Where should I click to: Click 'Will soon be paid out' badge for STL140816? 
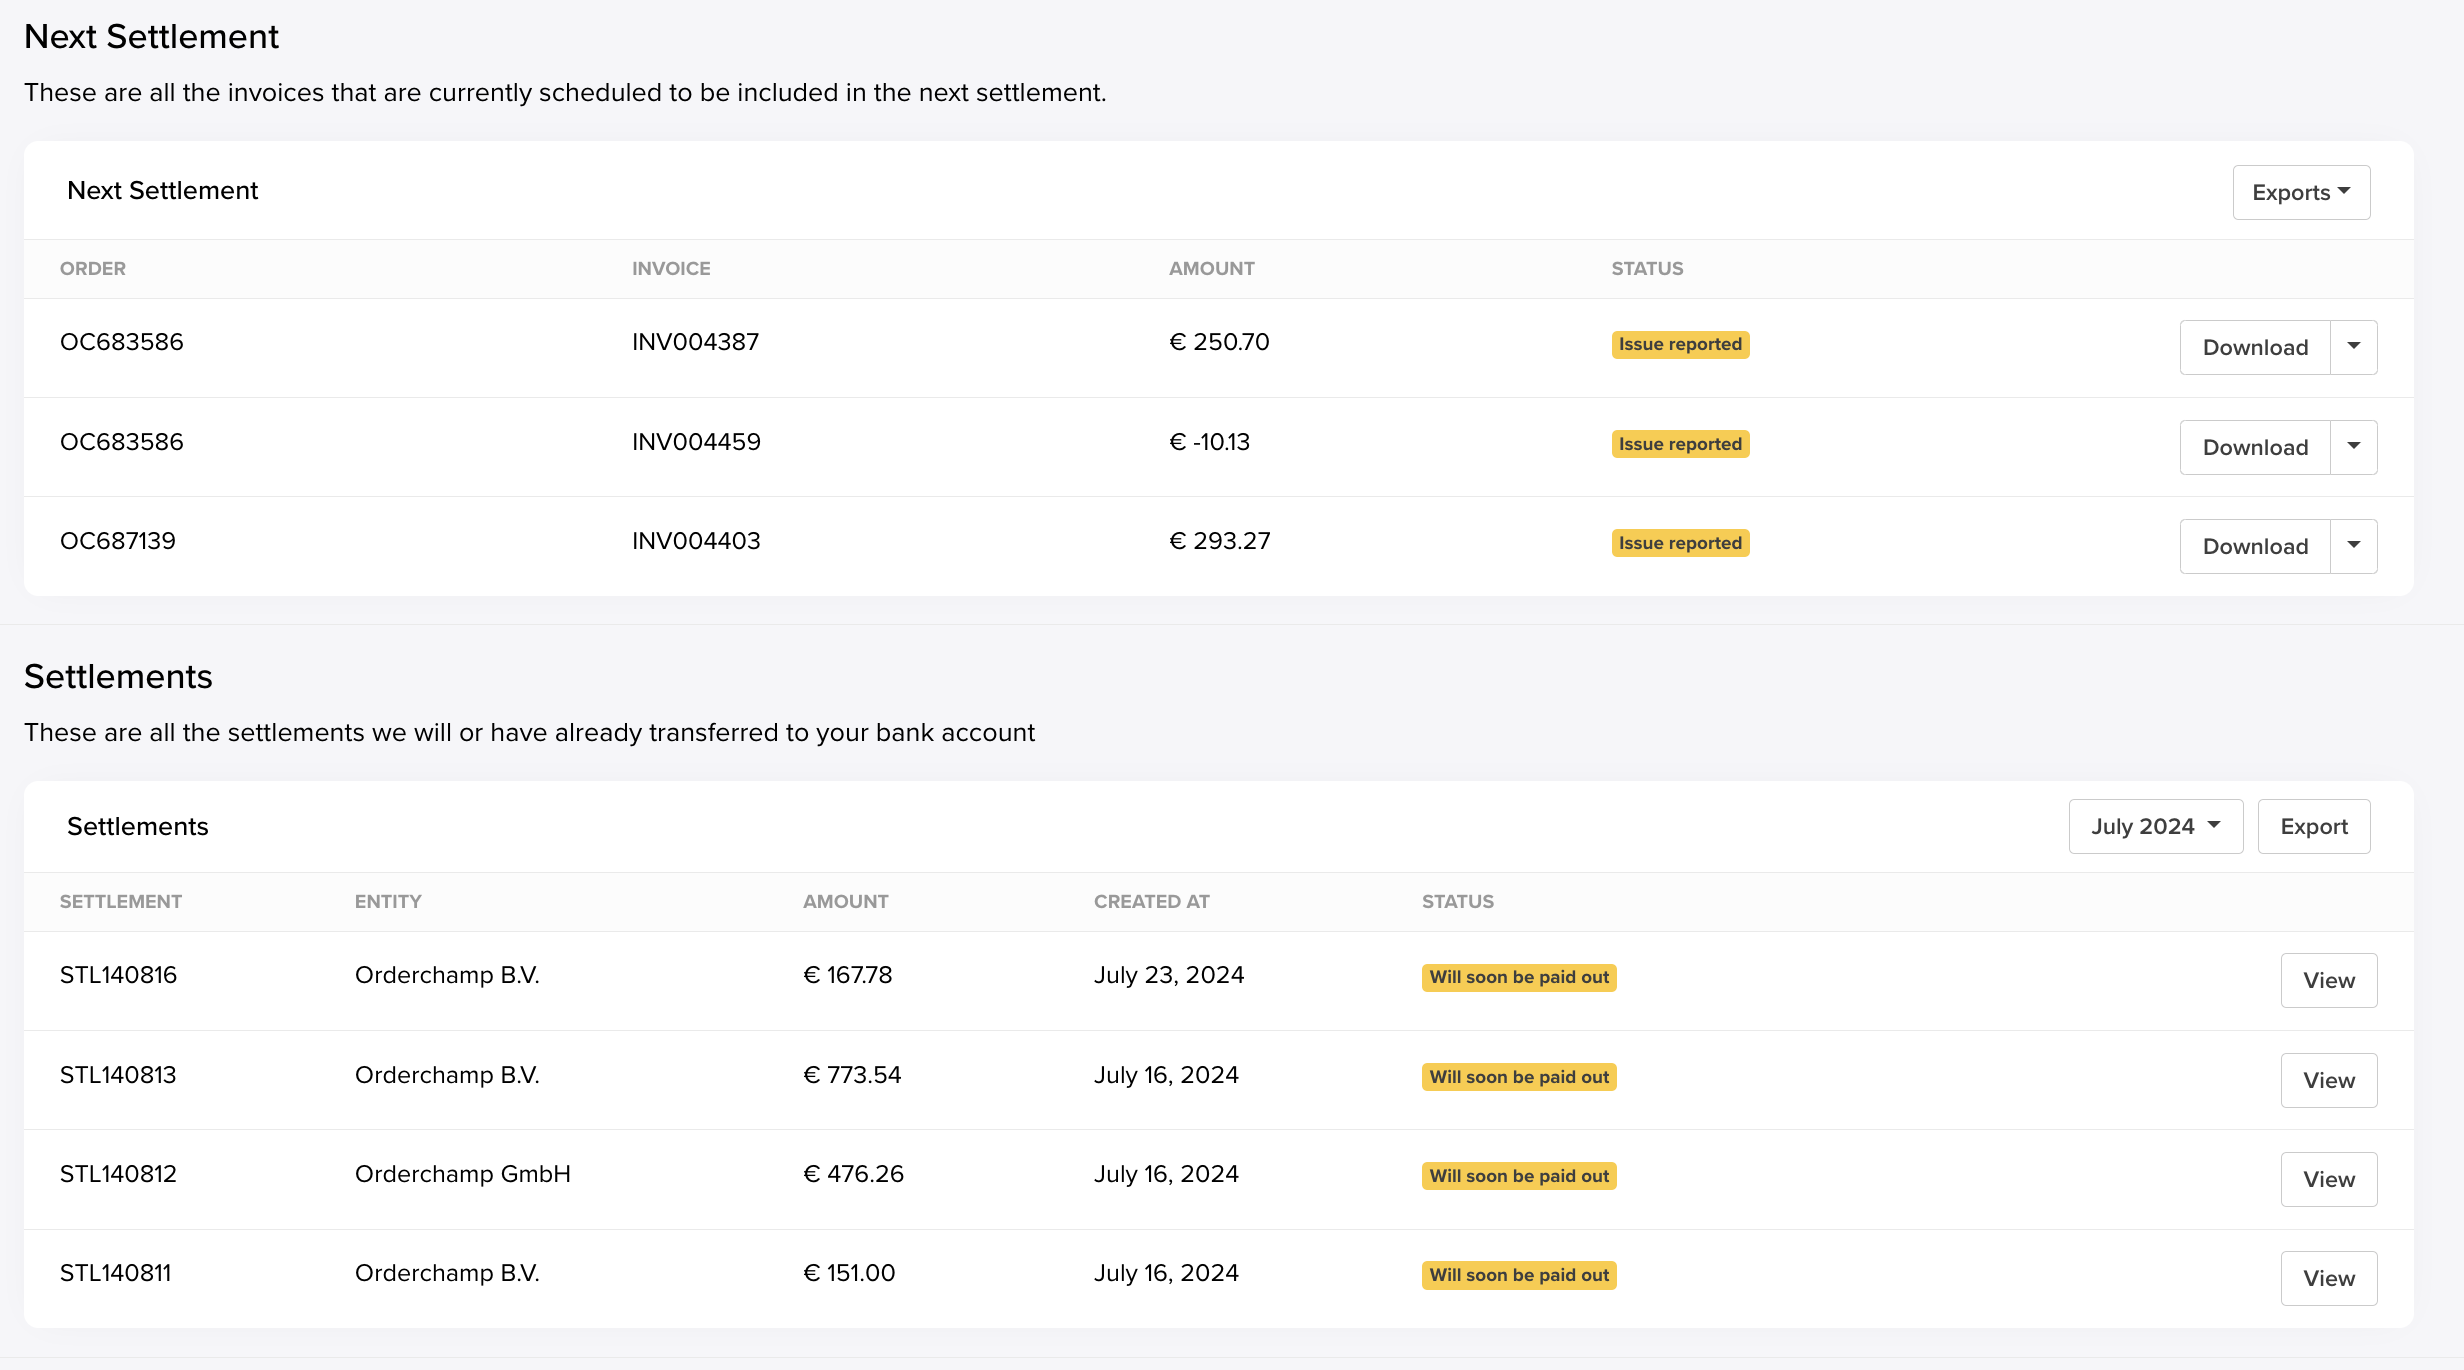tap(1518, 977)
